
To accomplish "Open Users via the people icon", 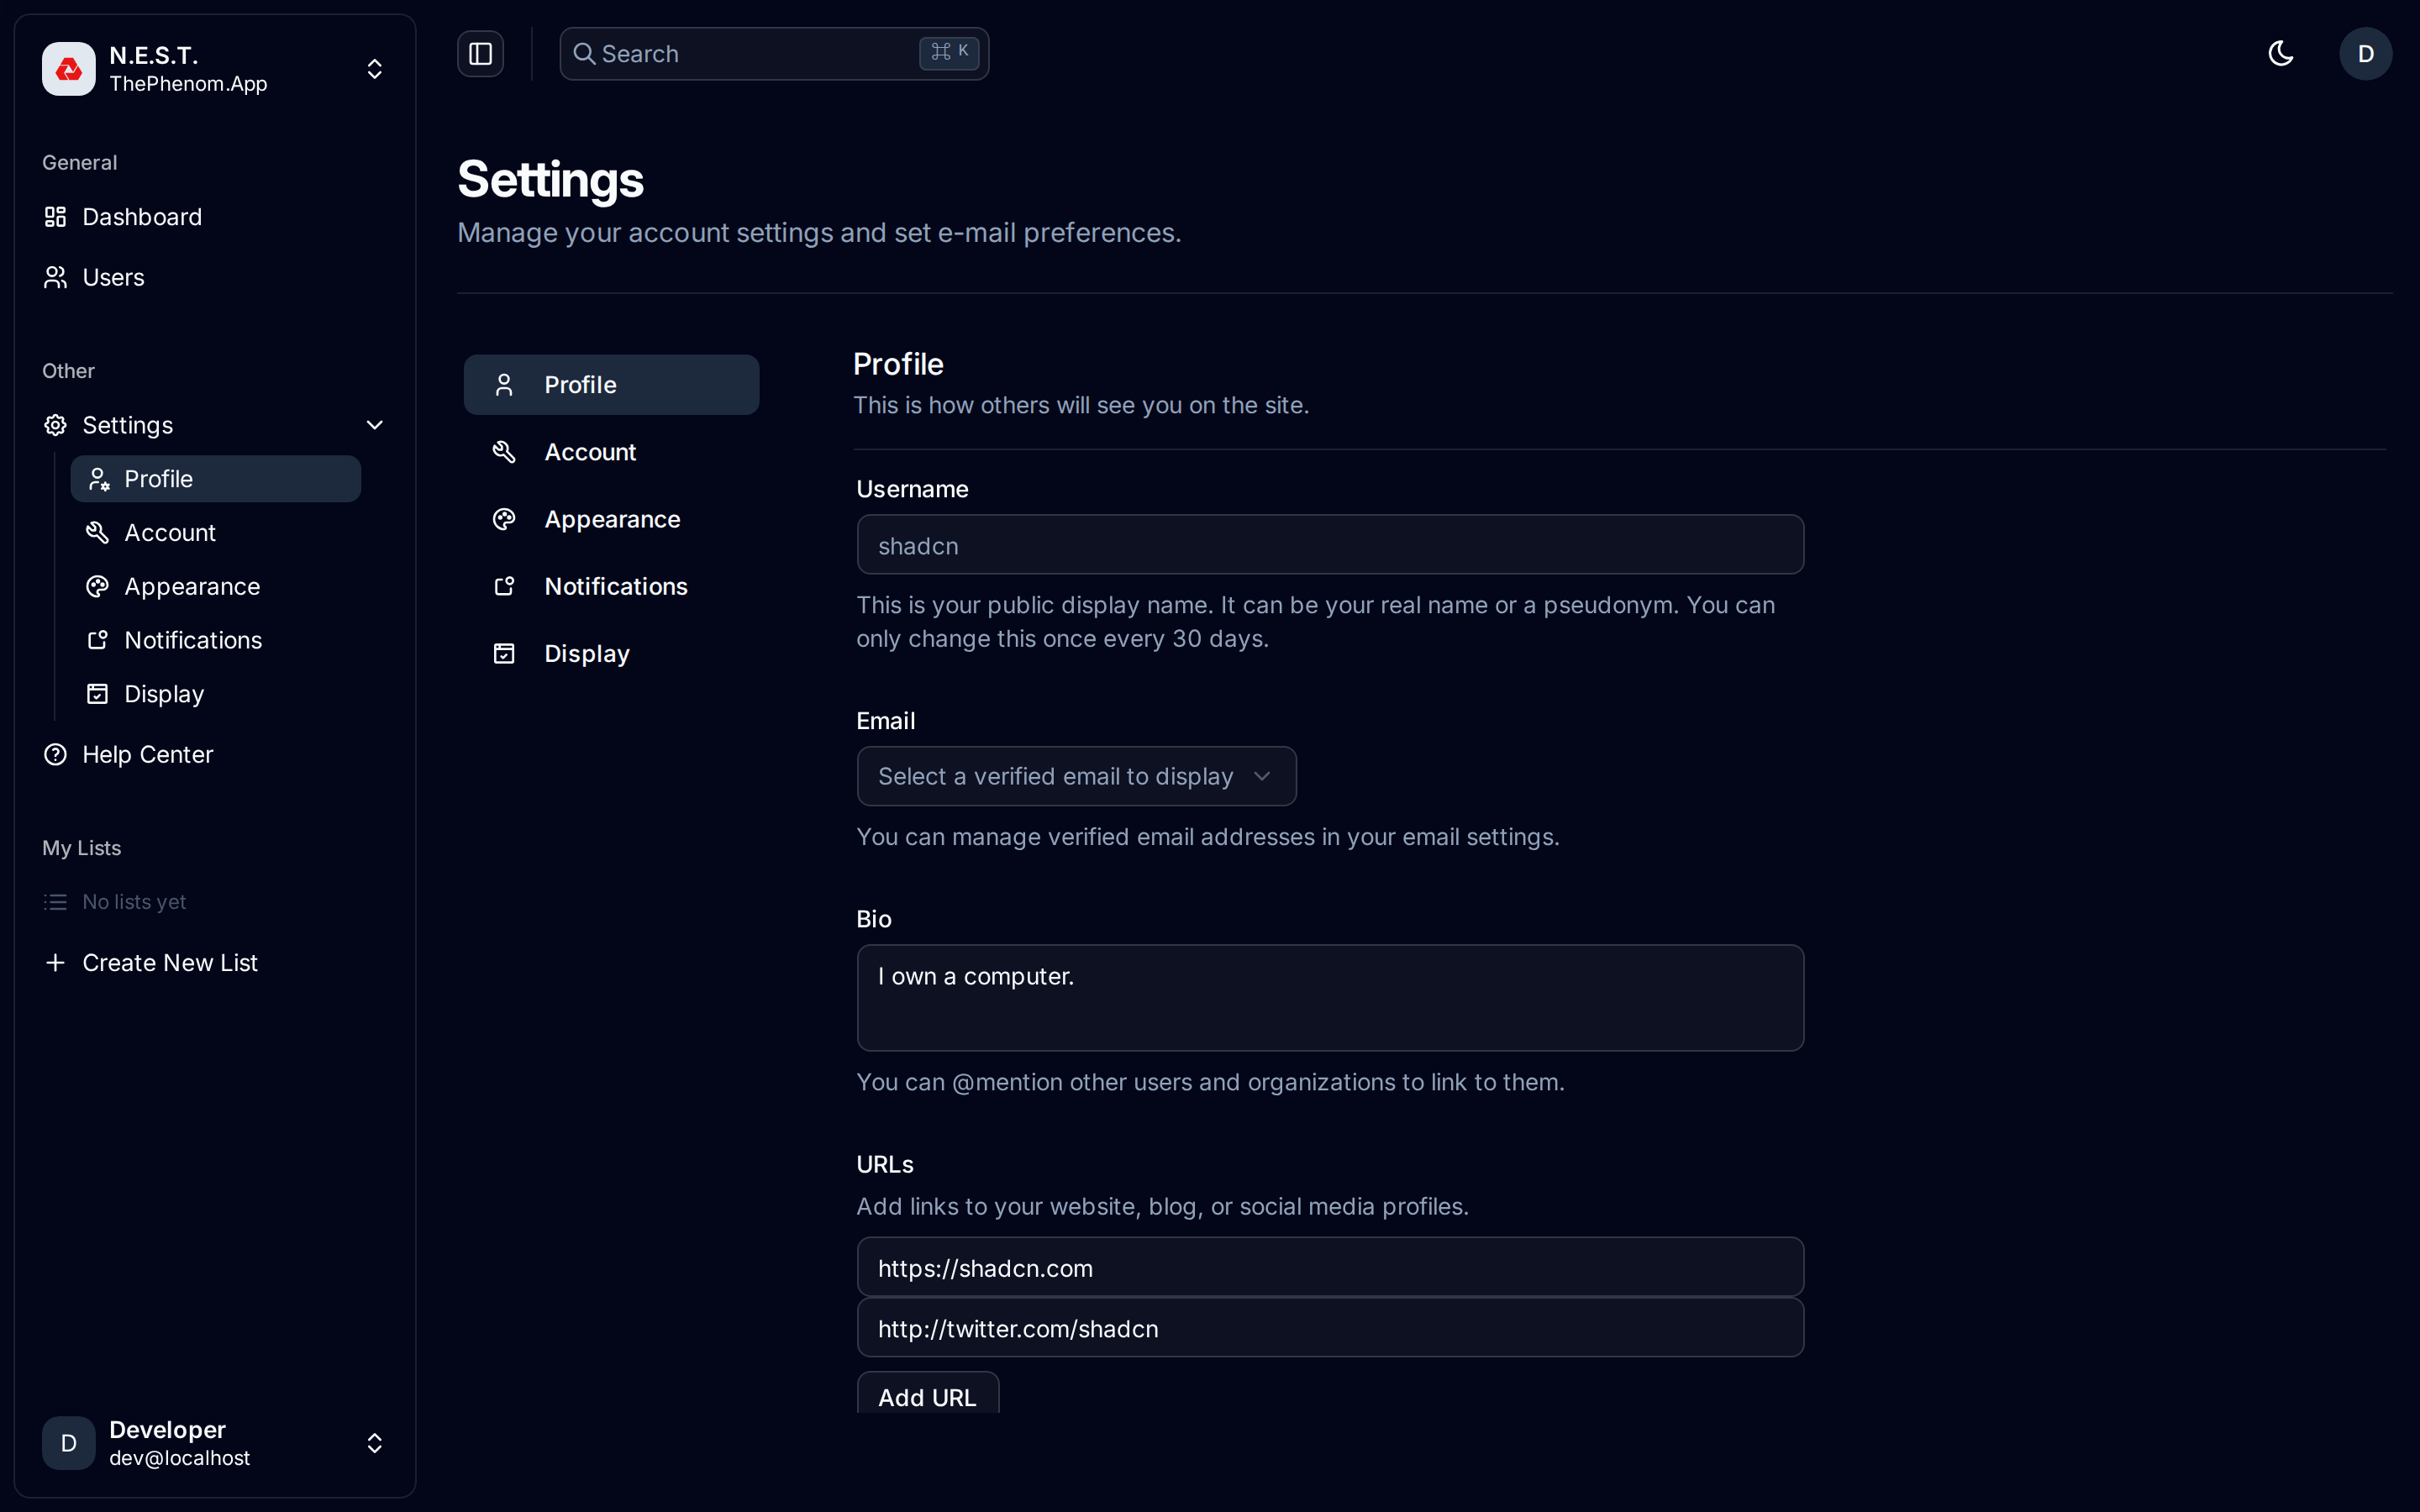I will (55, 277).
